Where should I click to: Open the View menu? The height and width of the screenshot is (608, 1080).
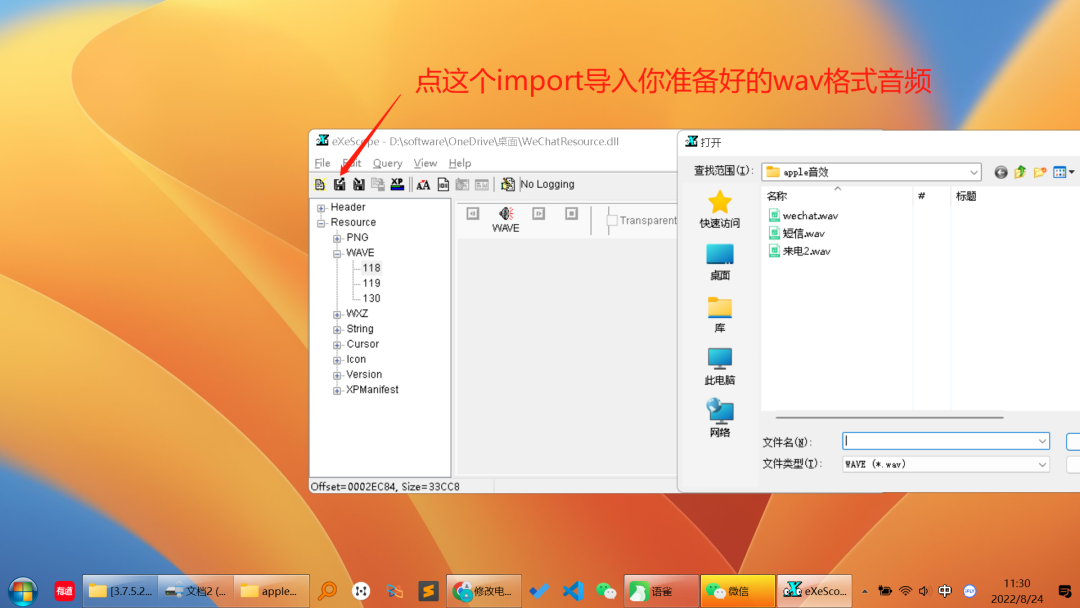pyautogui.click(x=425, y=163)
